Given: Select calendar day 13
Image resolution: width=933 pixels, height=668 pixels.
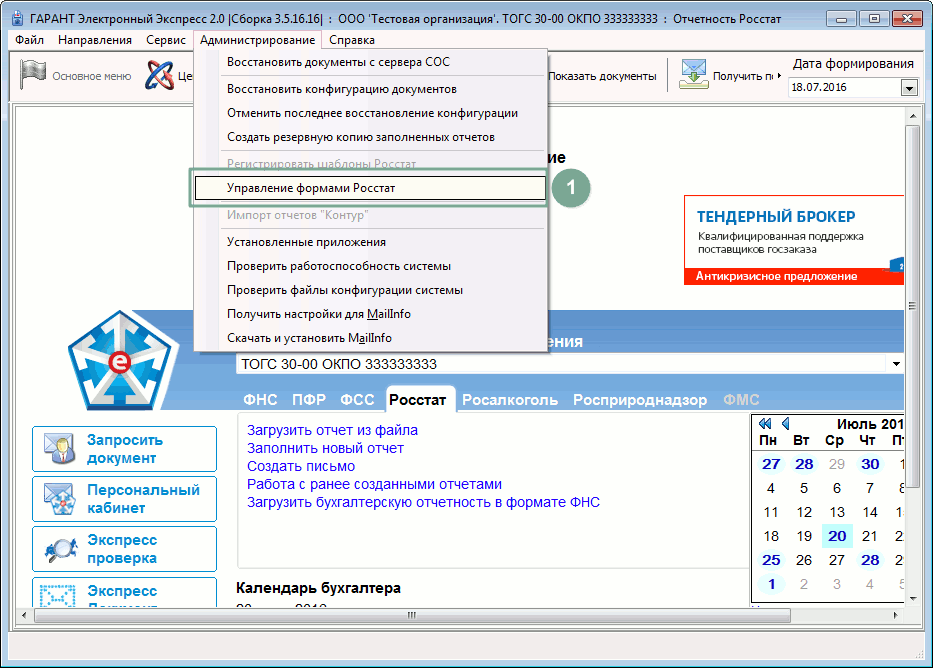Looking at the screenshot, I should [x=837, y=512].
